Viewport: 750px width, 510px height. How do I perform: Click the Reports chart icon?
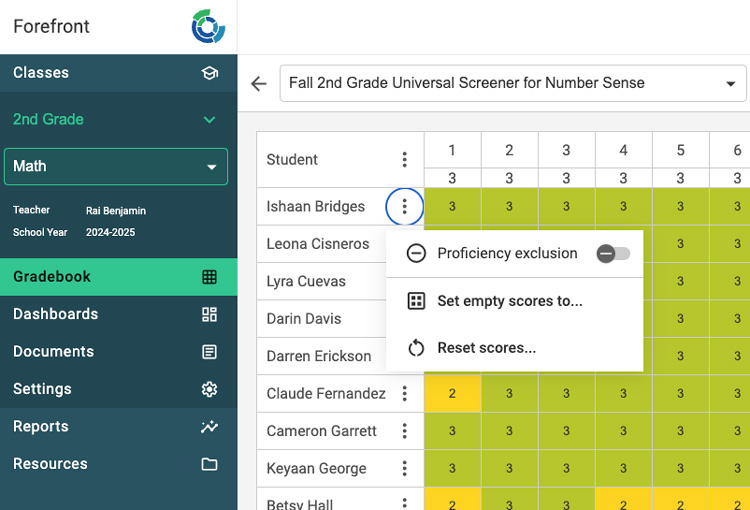(210, 426)
